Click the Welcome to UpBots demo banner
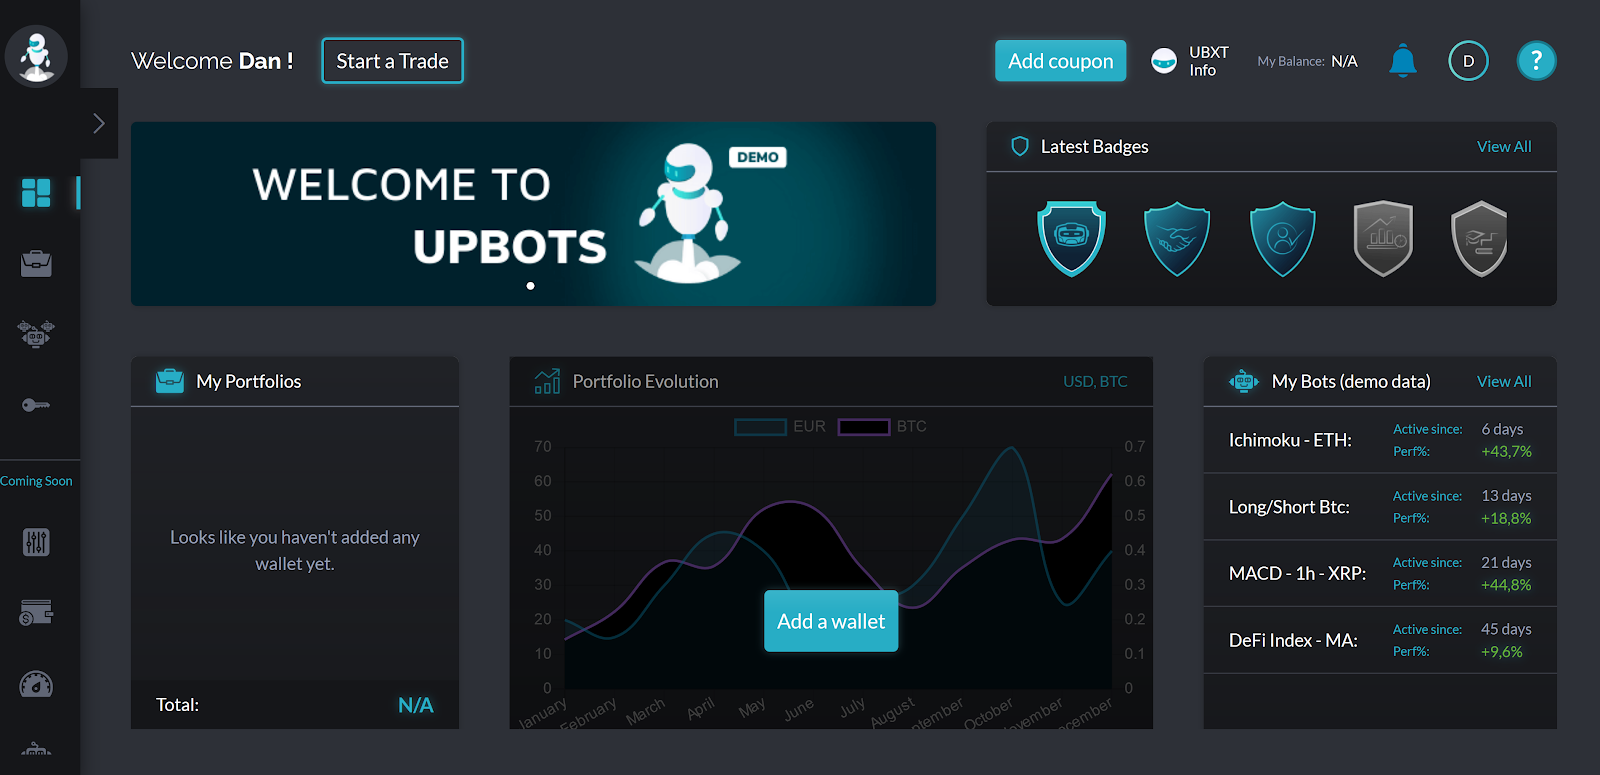The width and height of the screenshot is (1600, 775). (x=533, y=214)
